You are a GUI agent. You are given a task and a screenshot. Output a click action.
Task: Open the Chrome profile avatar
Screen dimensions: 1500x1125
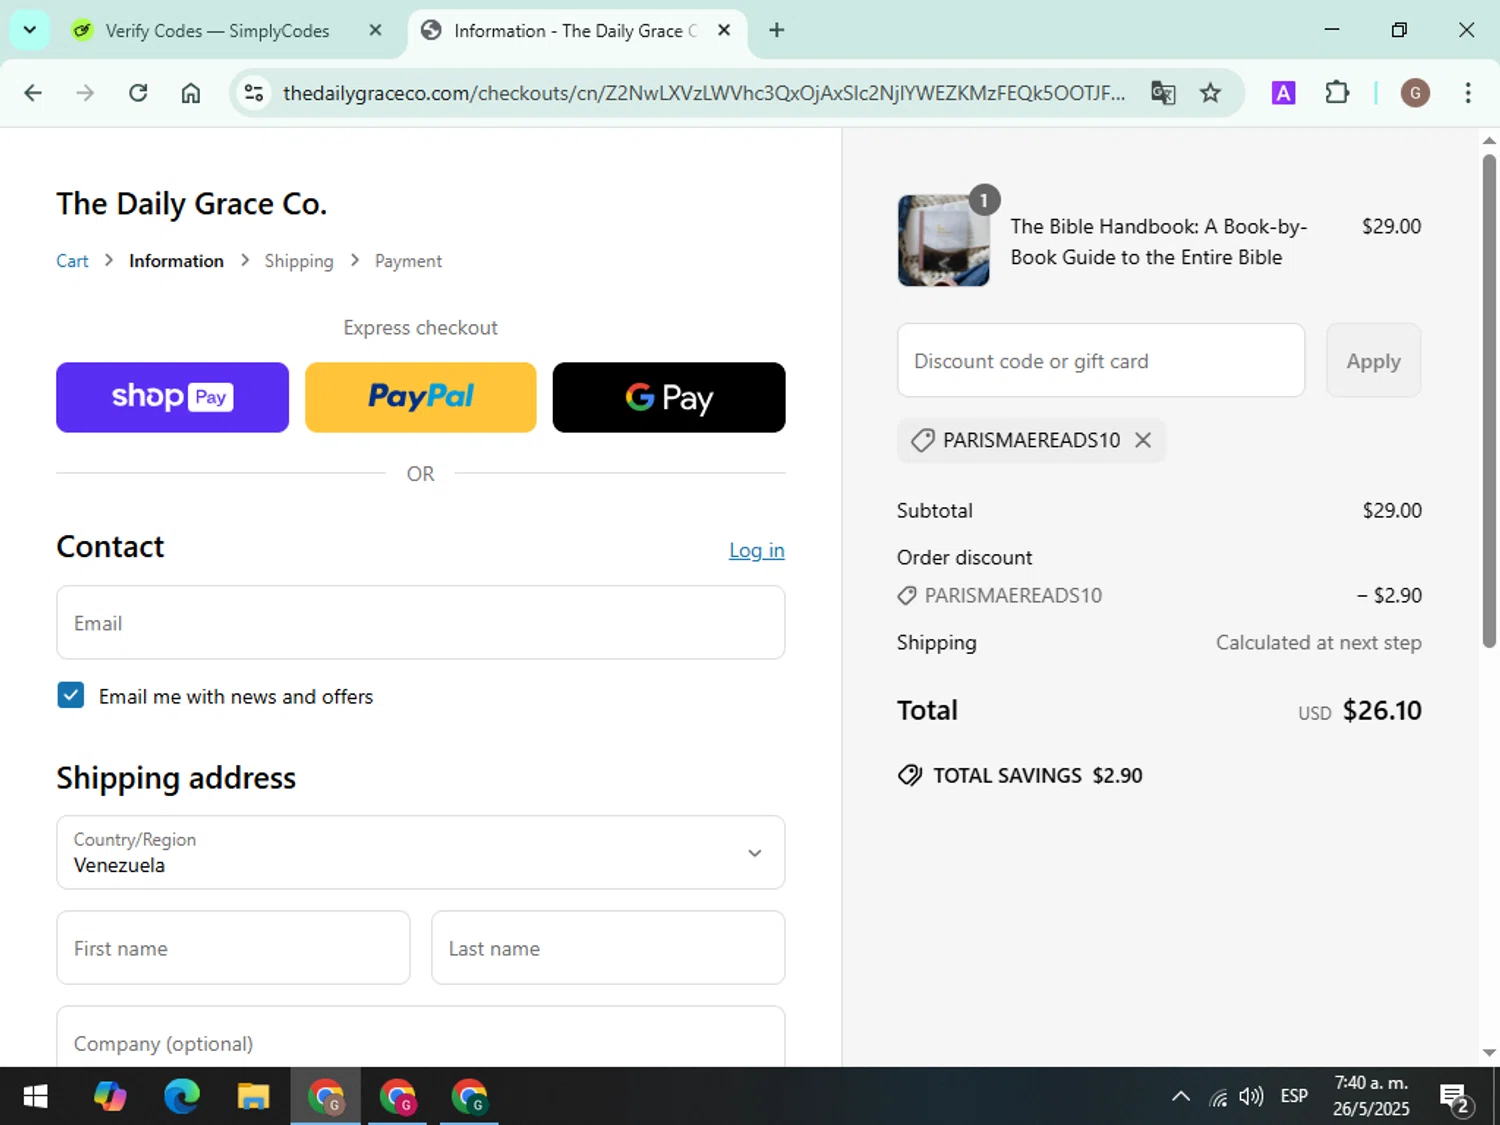pos(1414,93)
